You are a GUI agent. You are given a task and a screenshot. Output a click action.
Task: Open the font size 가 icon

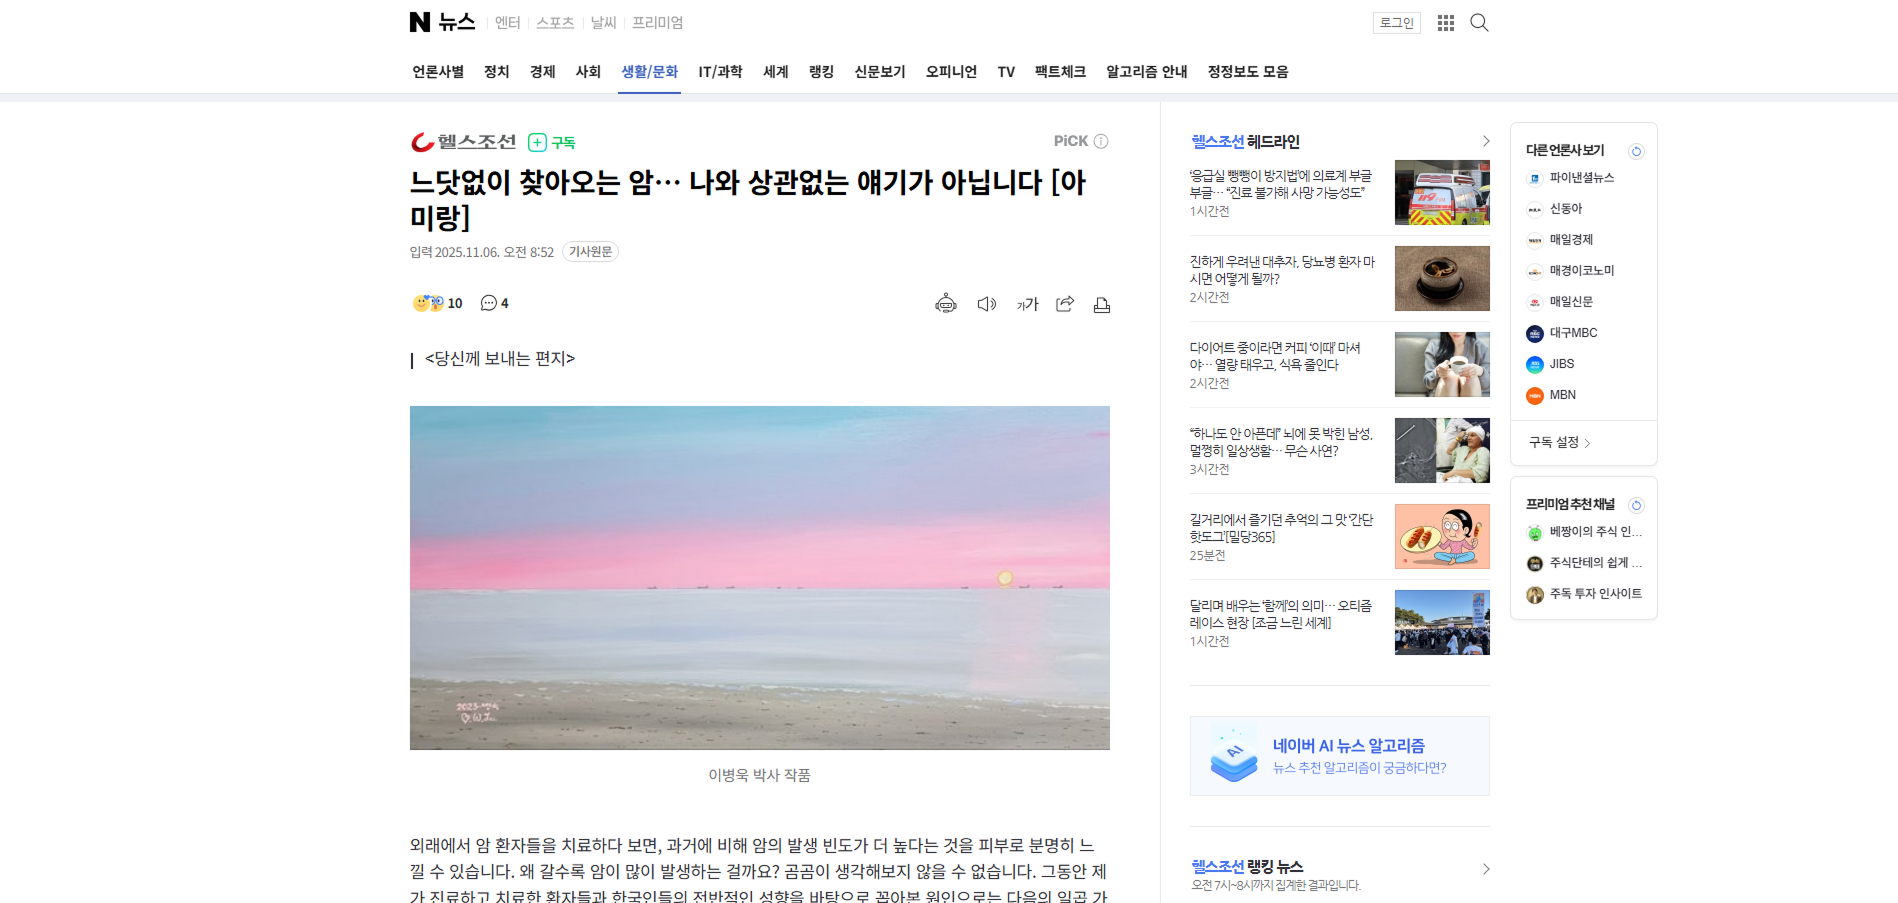click(1027, 304)
